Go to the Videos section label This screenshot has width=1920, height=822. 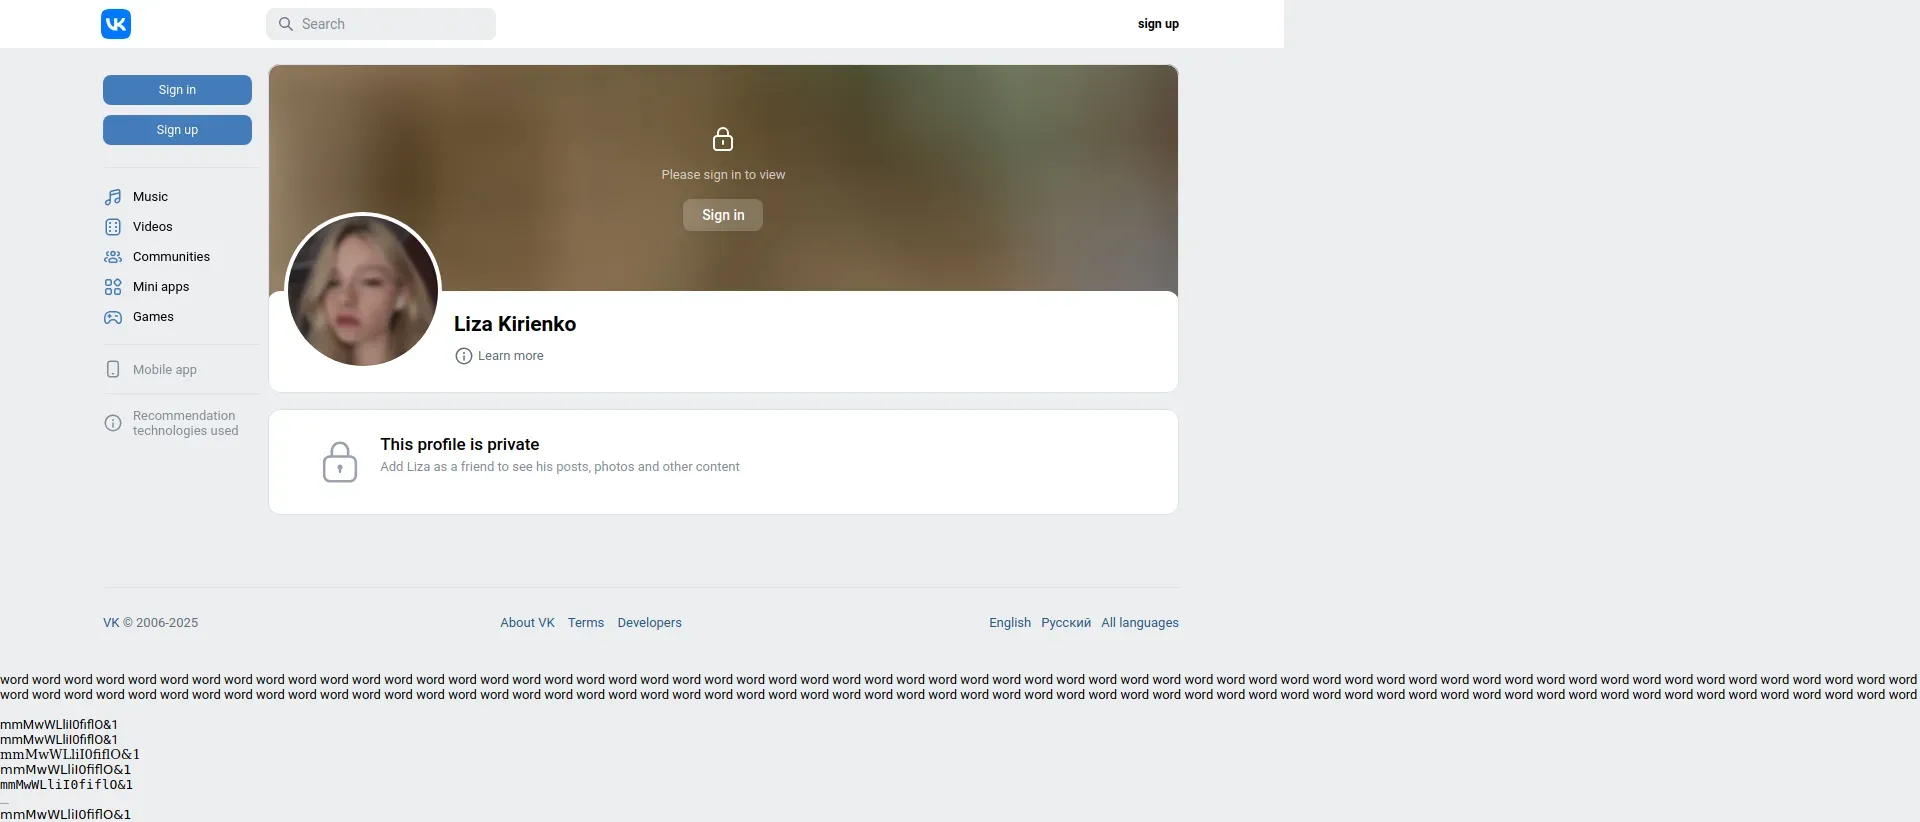(x=152, y=227)
